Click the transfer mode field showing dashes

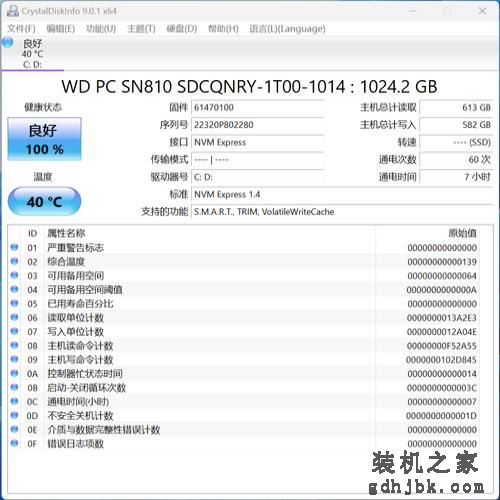click(x=257, y=160)
